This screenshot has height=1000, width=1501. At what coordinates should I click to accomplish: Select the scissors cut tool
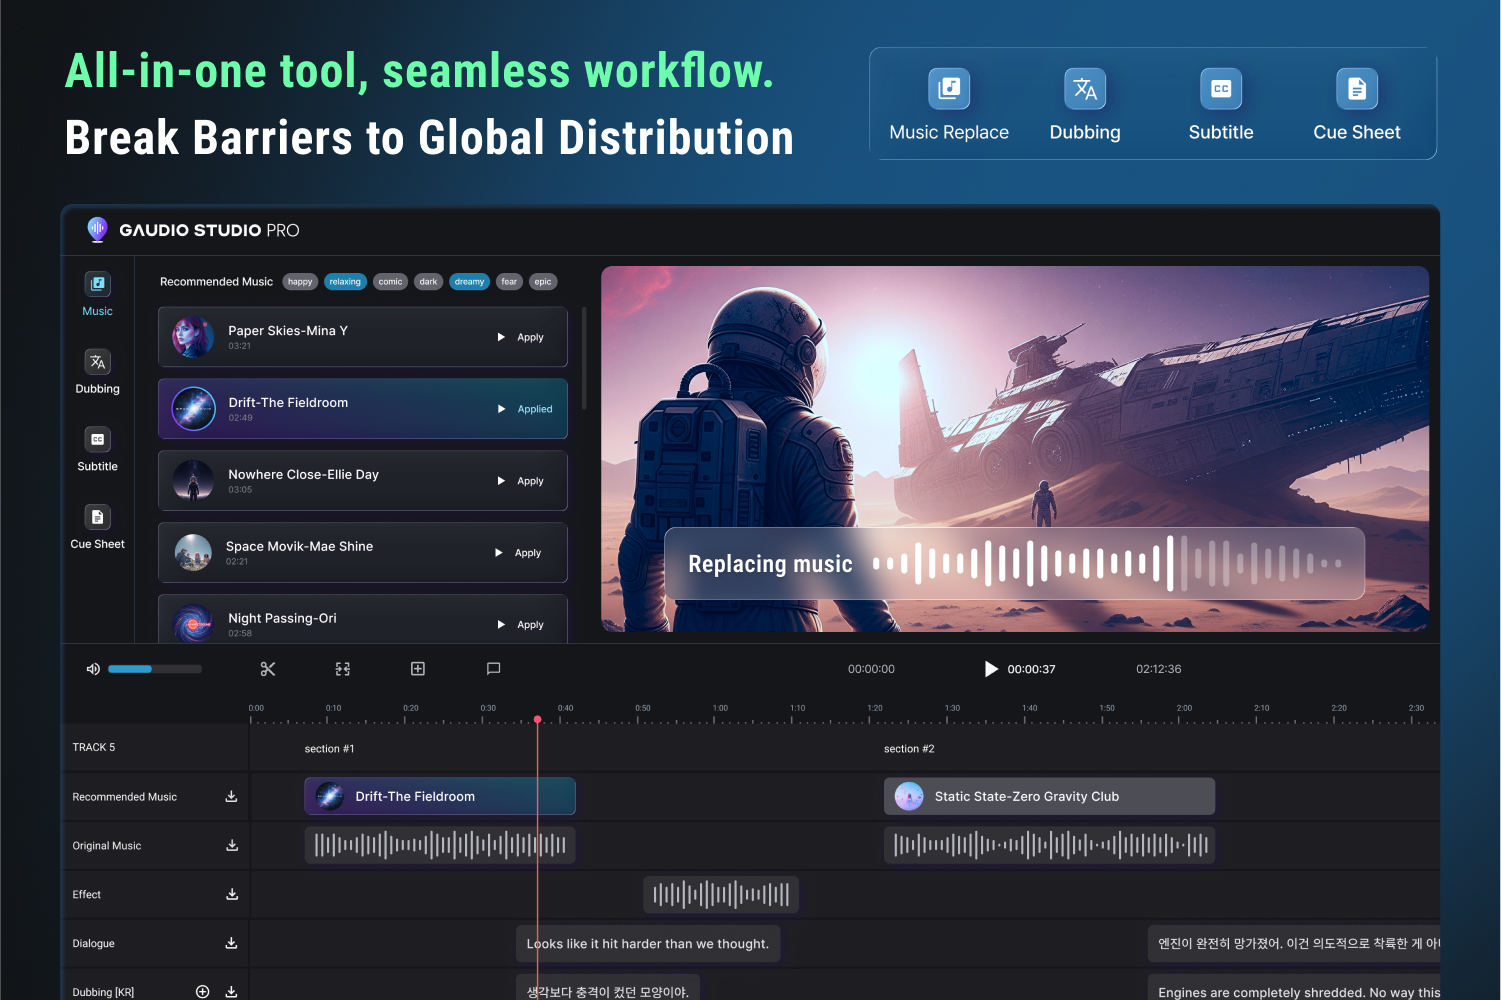tap(268, 669)
